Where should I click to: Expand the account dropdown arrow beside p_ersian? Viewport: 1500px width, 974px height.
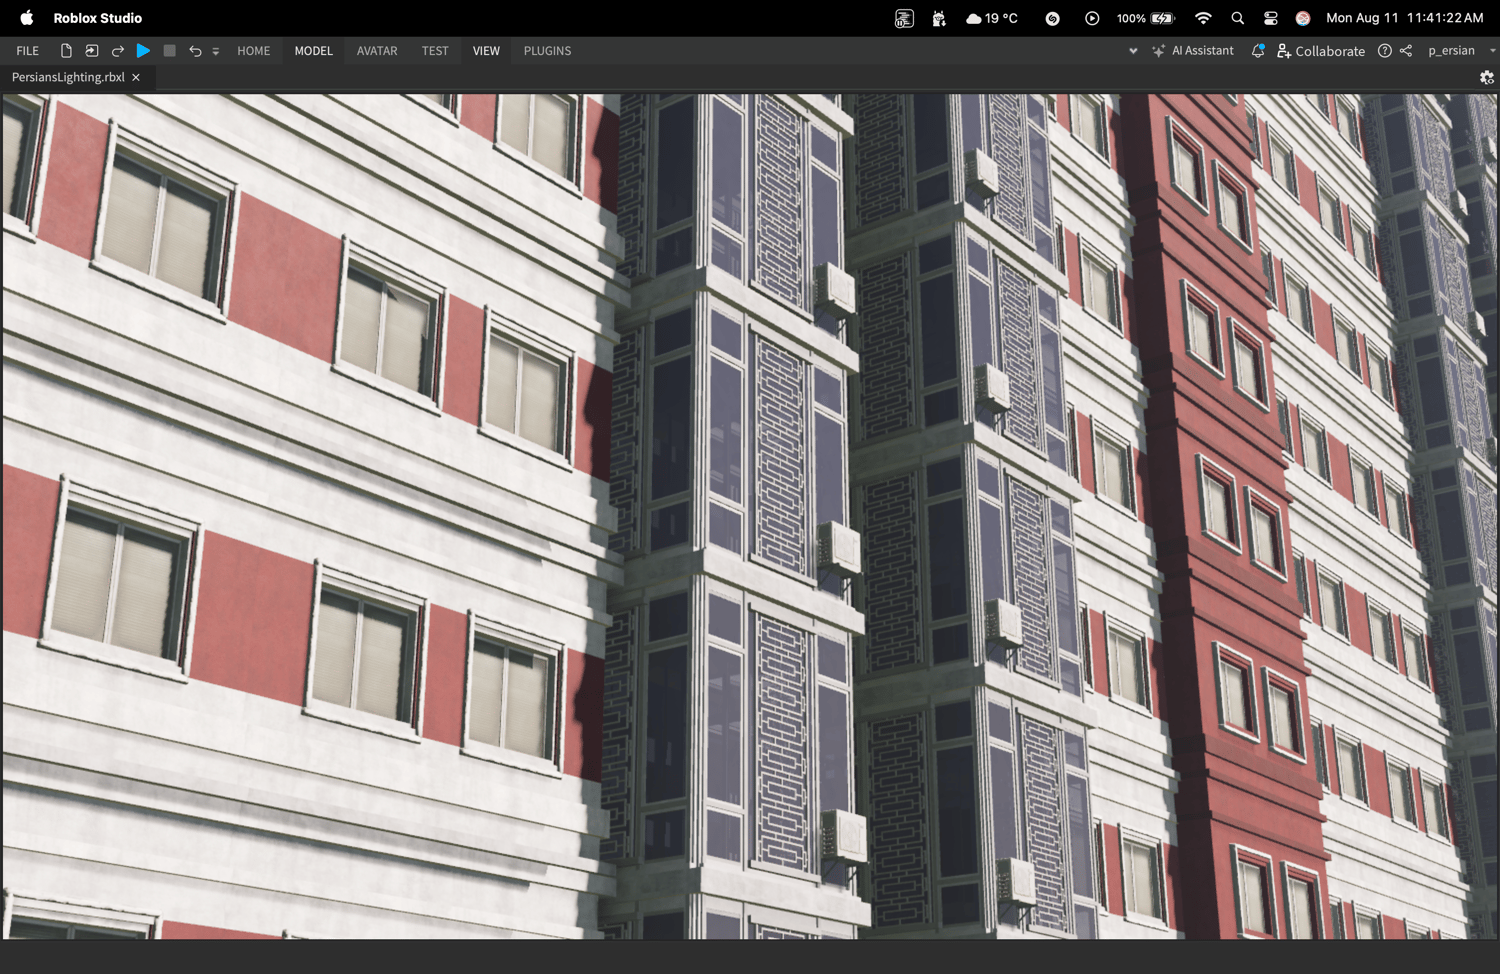point(1492,51)
